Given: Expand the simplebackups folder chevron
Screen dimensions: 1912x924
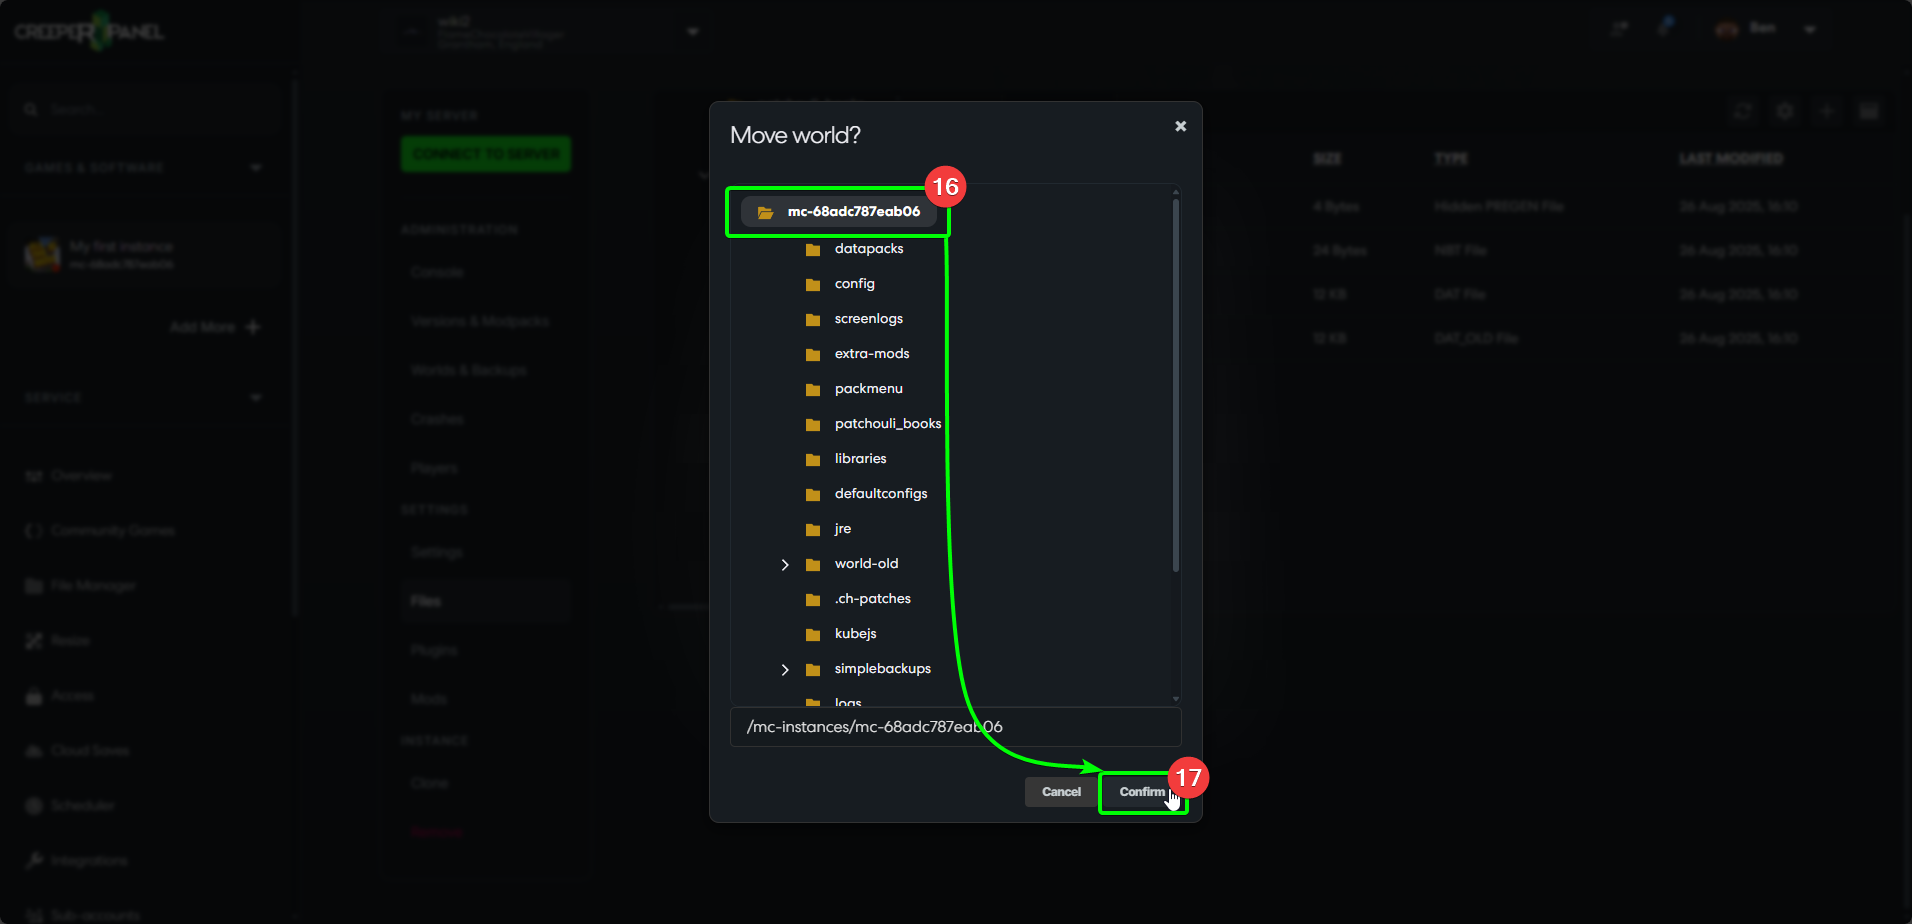Looking at the screenshot, I should click(x=785, y=670).
